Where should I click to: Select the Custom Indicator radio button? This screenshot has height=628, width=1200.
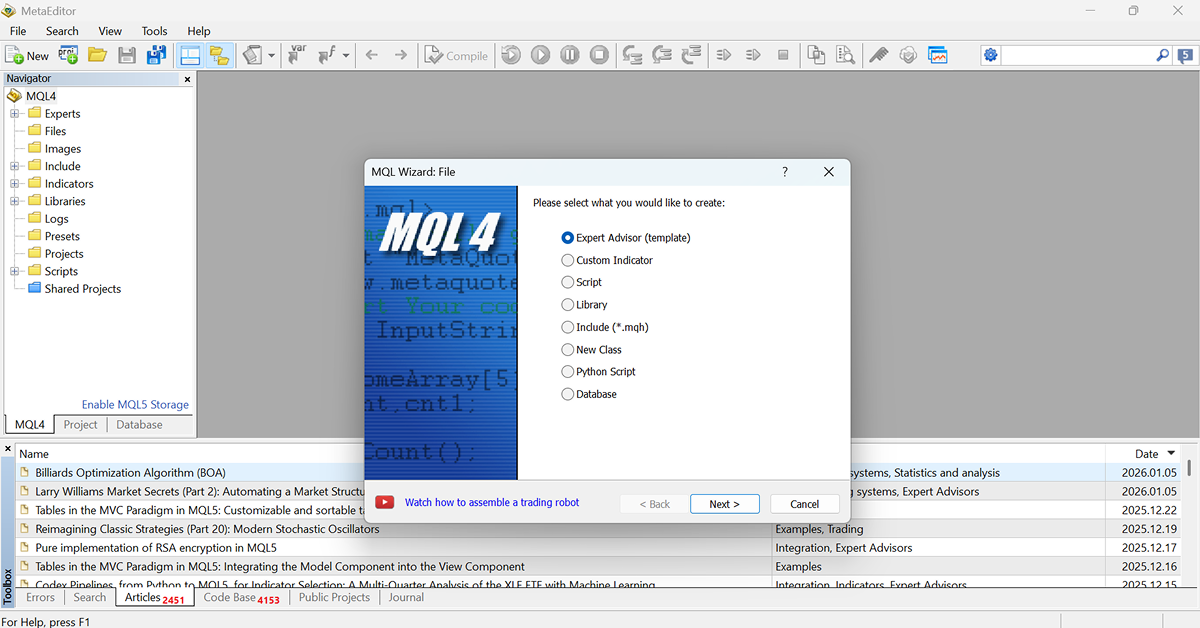coord(568,259)
